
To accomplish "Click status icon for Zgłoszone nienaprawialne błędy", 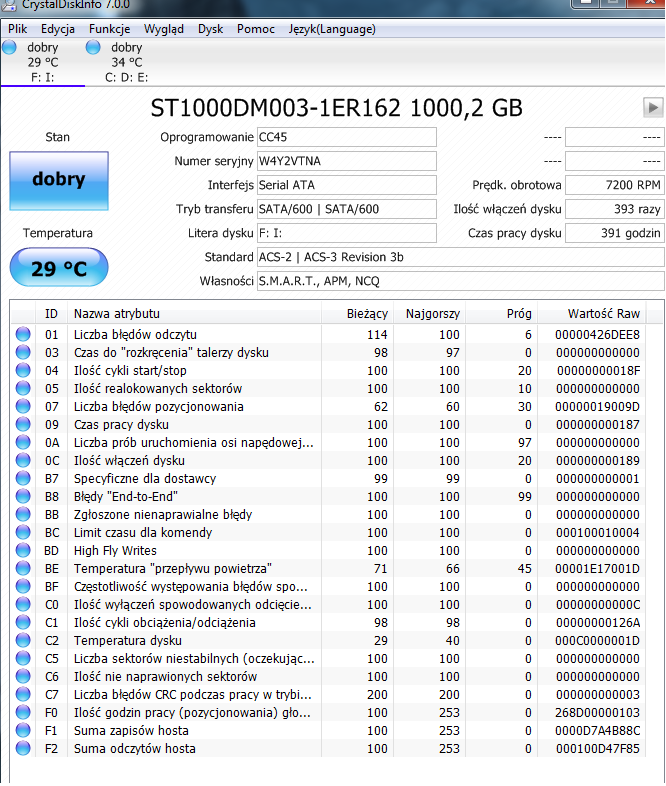I will point(23,514).
